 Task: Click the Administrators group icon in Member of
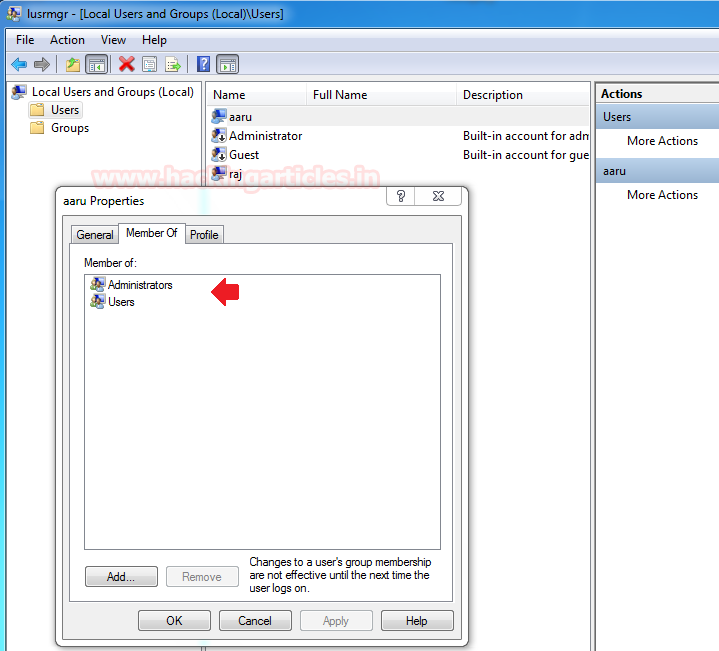tap(98, 284)
